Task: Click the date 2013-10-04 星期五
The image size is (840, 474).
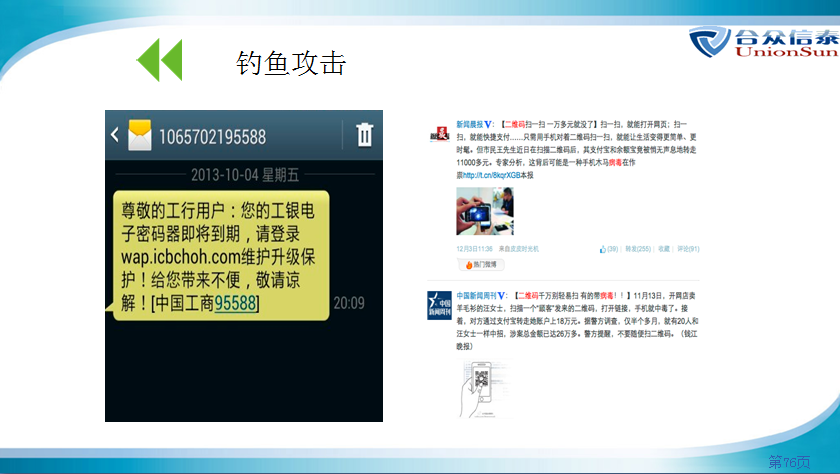Action: pyautogui.click(x=245, y=175)
